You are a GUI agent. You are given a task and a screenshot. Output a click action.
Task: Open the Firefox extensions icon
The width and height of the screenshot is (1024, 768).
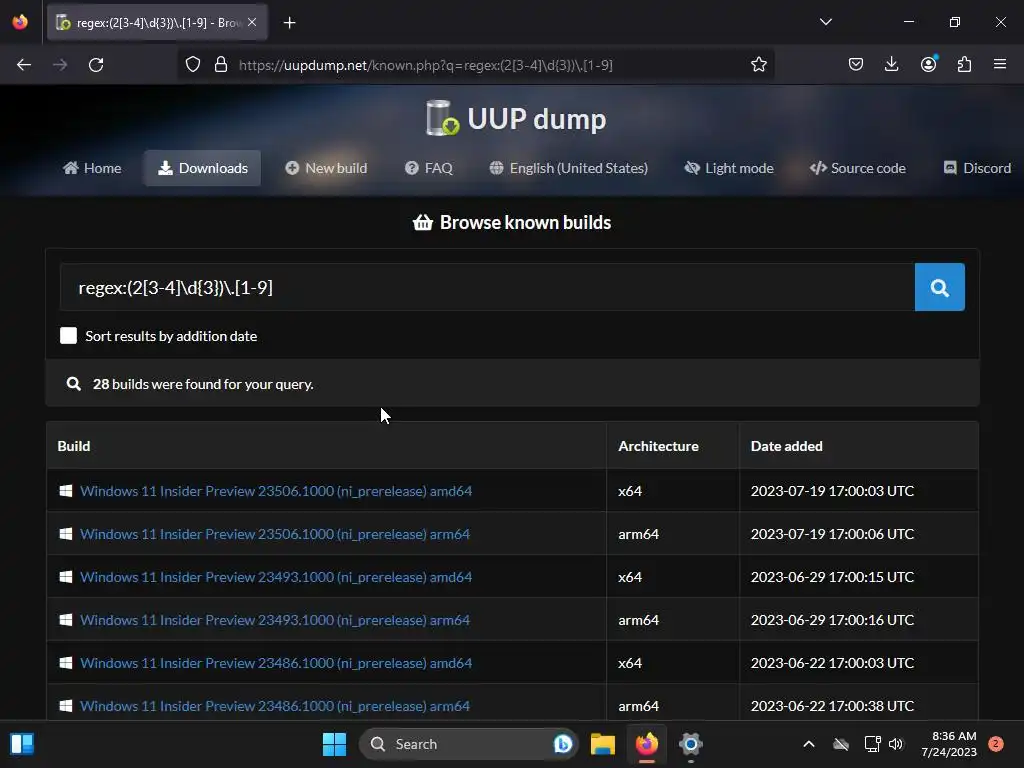tap(964, 65)
